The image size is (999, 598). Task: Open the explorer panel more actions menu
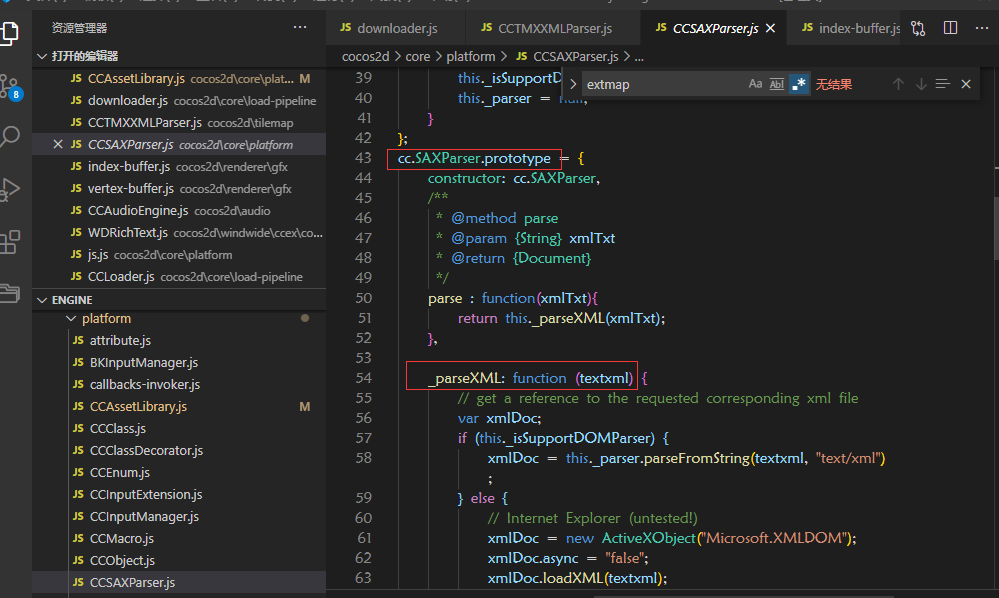(x=300, y=28)
